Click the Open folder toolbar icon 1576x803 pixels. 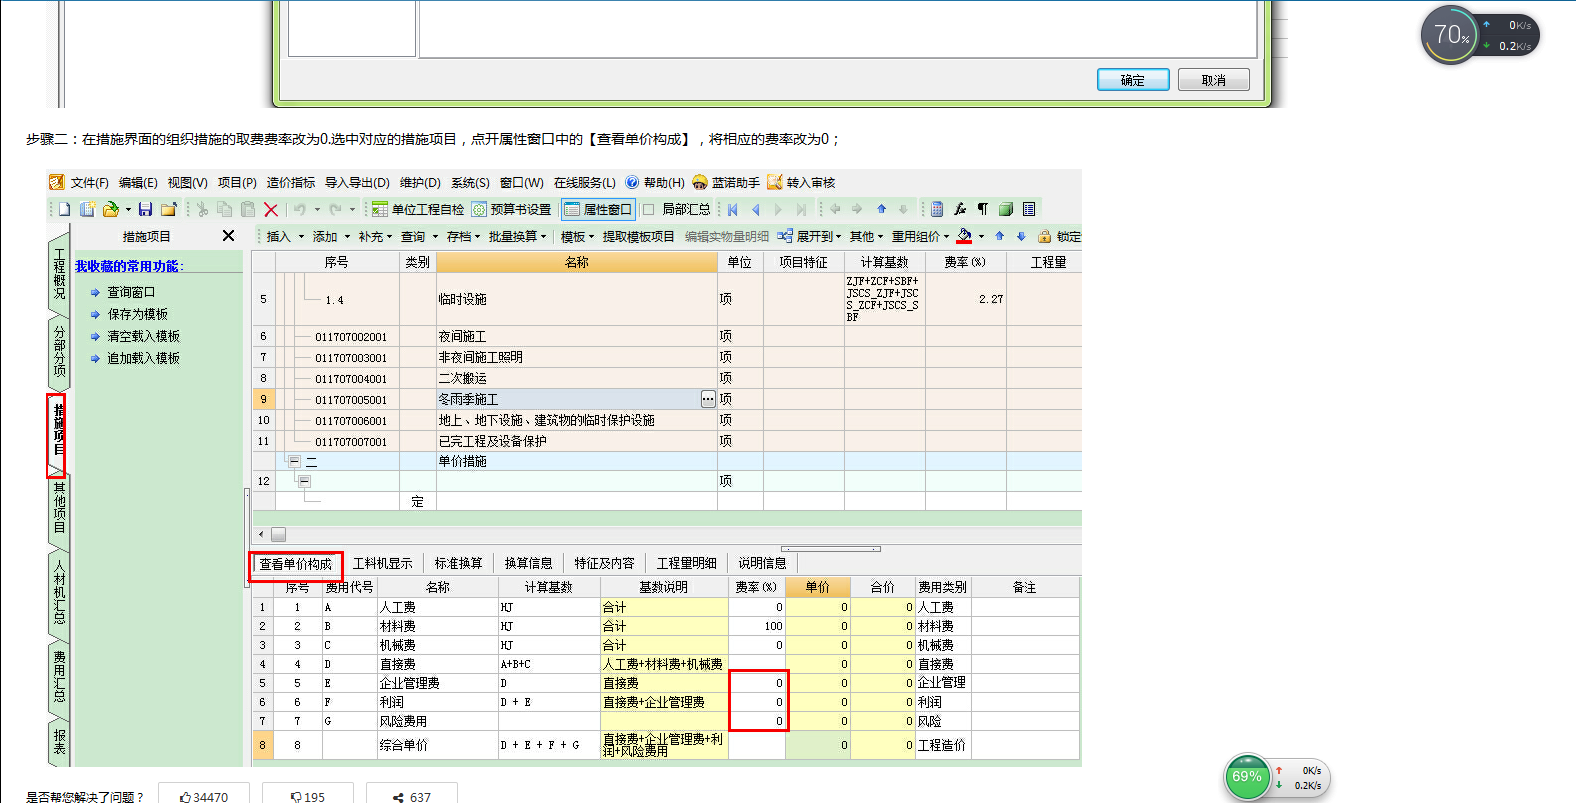[110, 209]
